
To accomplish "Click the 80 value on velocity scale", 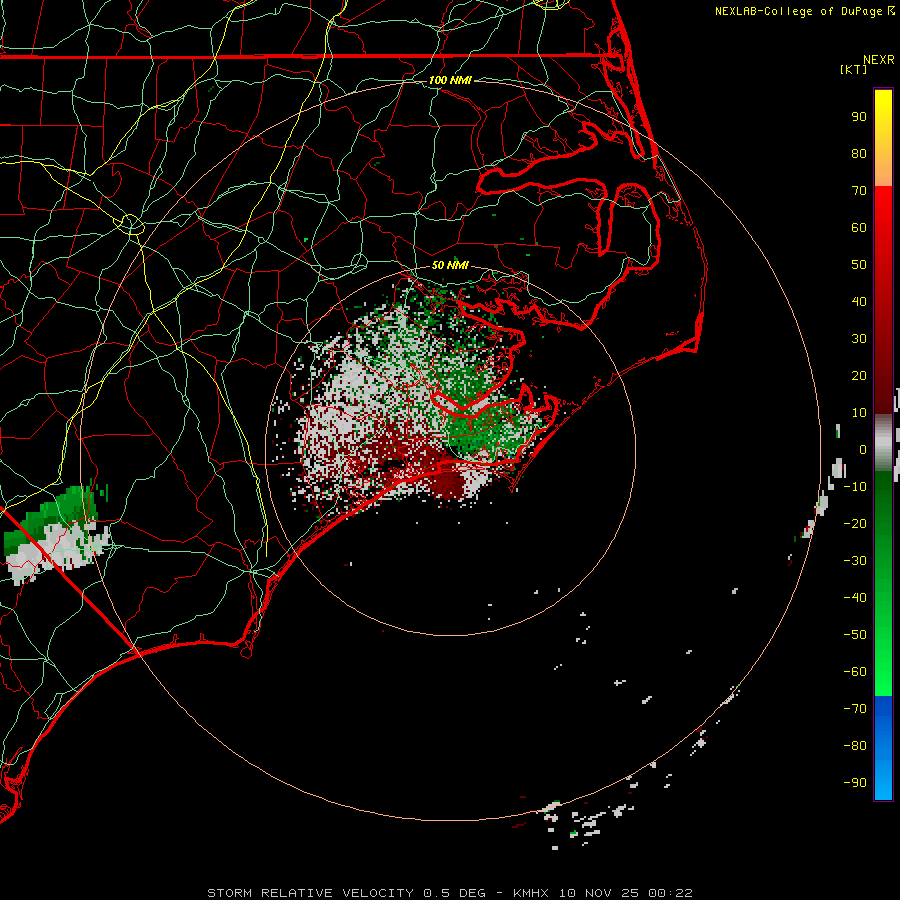I will tap(859, 153).
